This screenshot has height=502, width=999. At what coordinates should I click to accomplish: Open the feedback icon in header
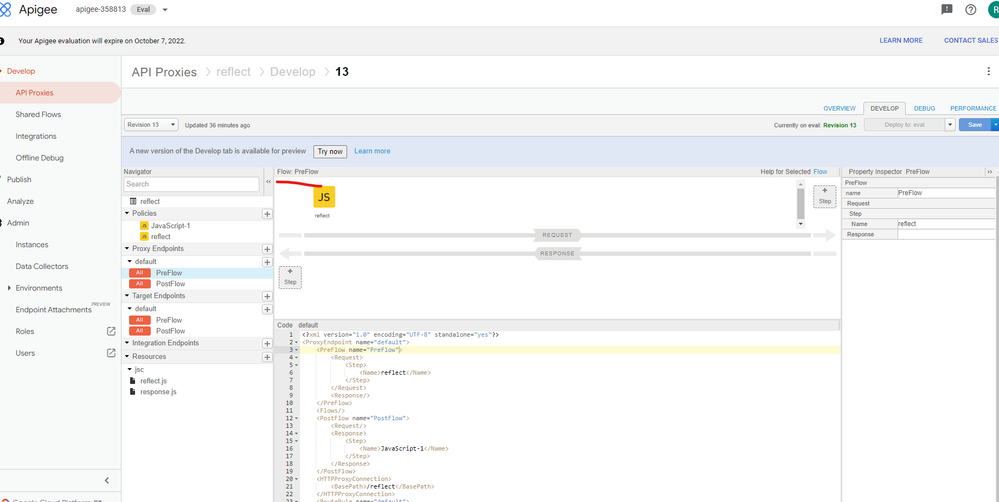tap(947, 10)
